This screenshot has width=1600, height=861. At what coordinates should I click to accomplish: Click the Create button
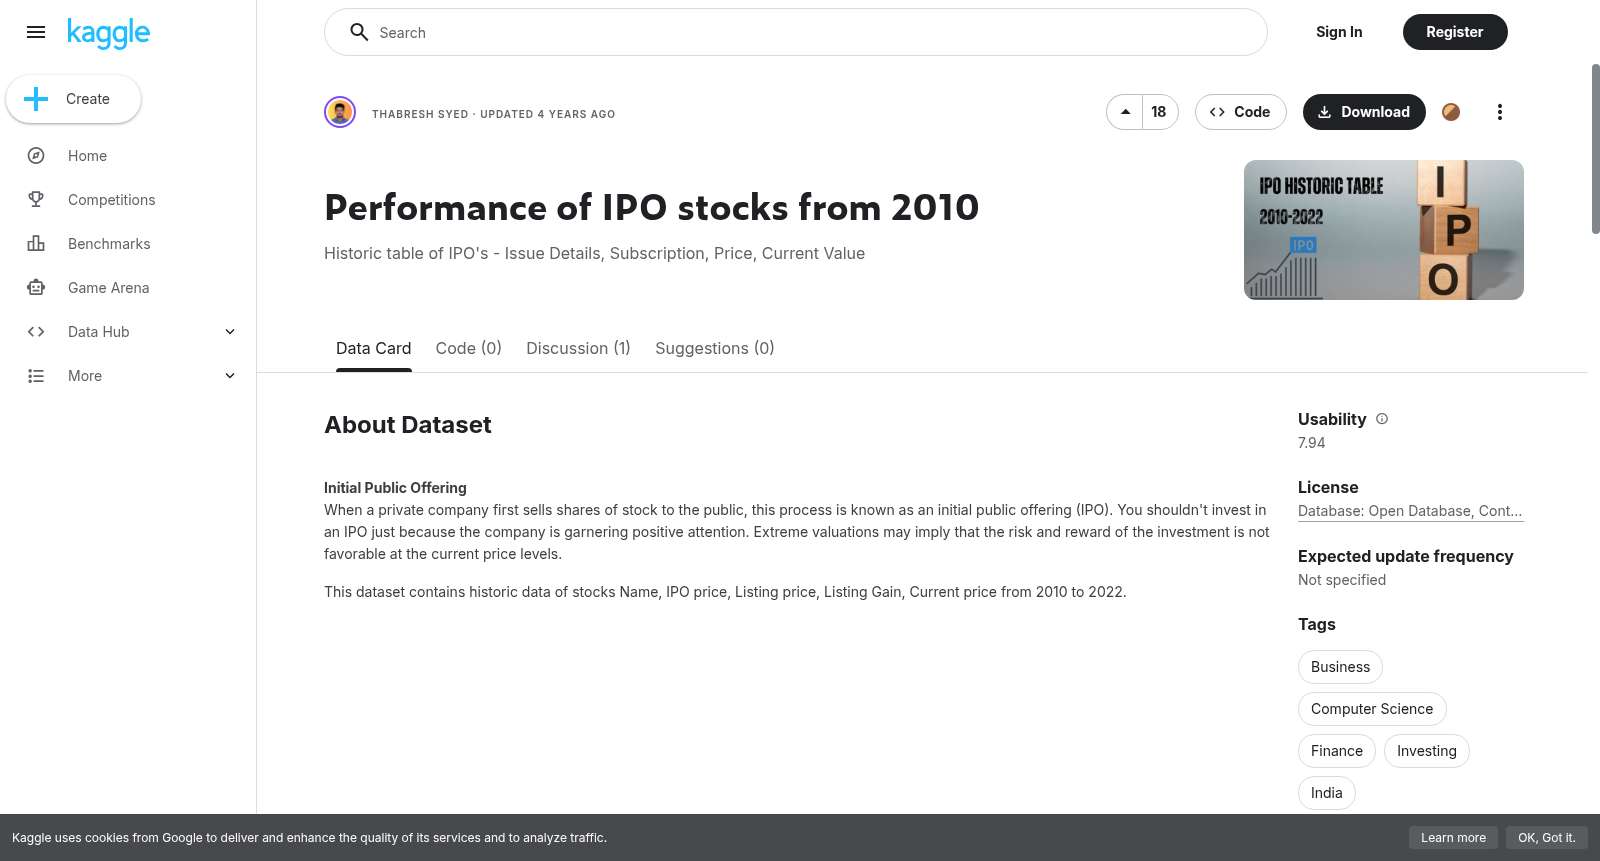[x=73, y=99]
